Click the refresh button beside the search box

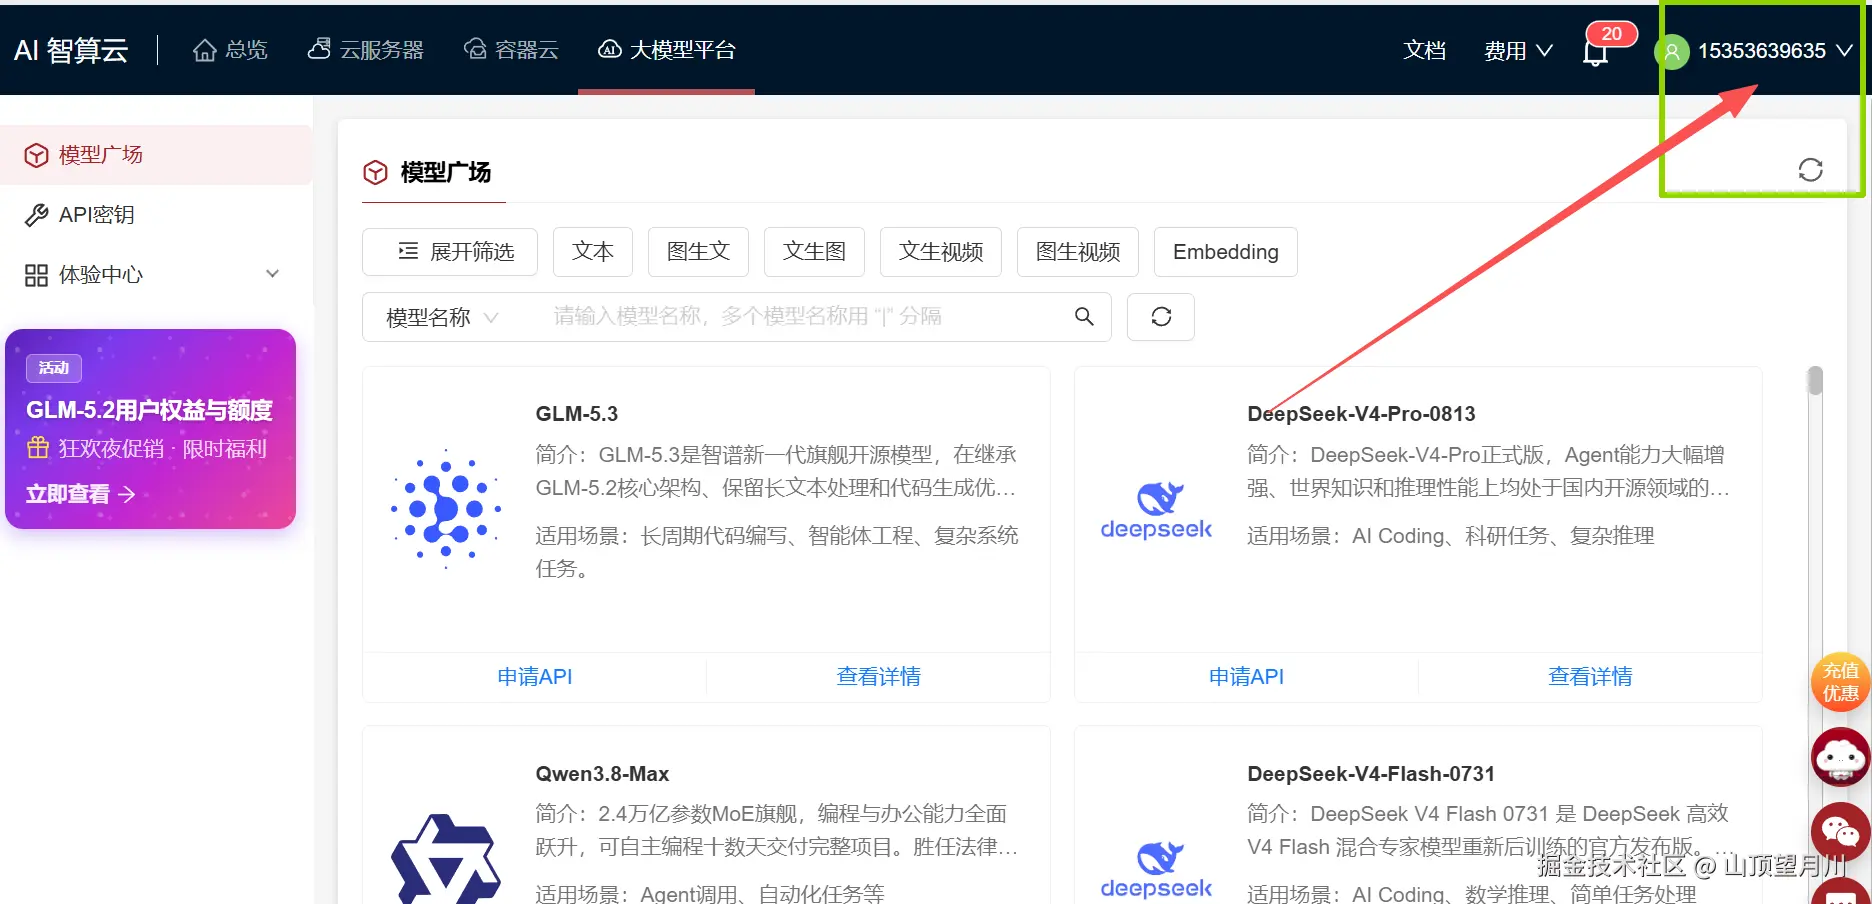click(1161, 317)
